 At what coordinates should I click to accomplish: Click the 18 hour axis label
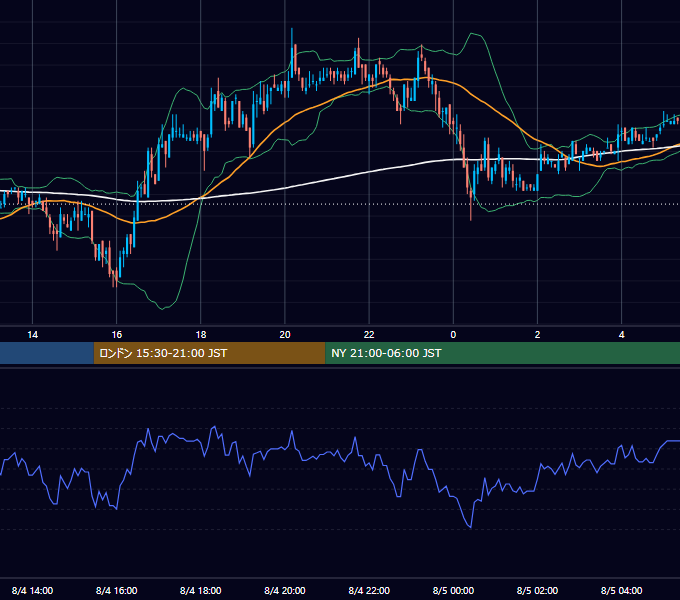point(201,335)
